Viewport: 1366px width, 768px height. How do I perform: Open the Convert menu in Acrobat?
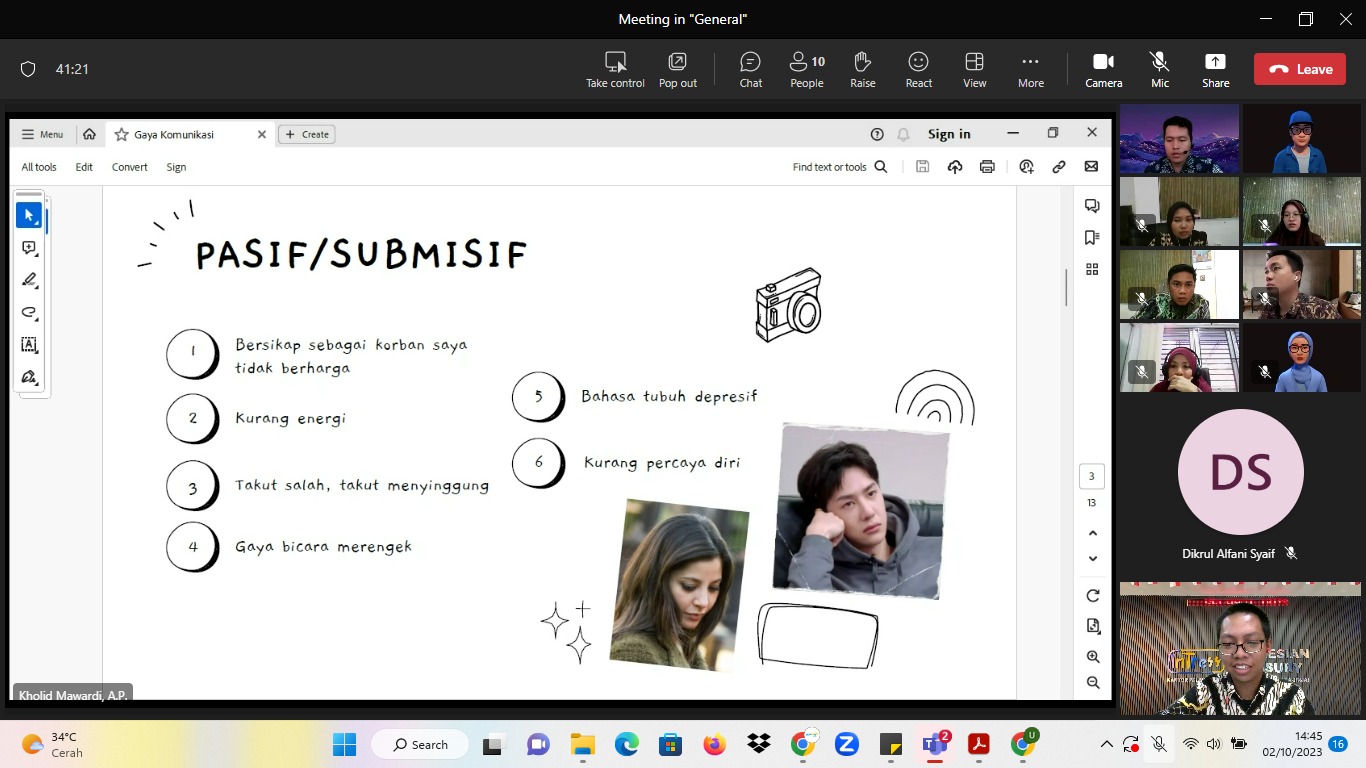pyautogui.click(x=129, y=167)
